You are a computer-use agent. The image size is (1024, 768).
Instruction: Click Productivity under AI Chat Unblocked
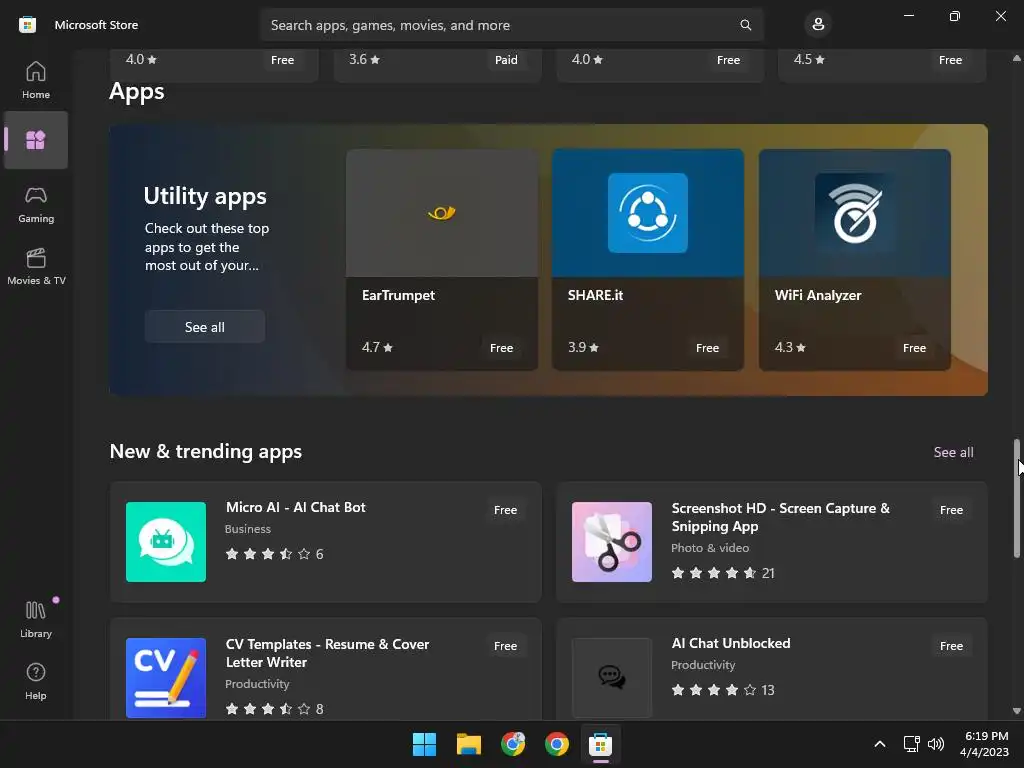point(703,665)
